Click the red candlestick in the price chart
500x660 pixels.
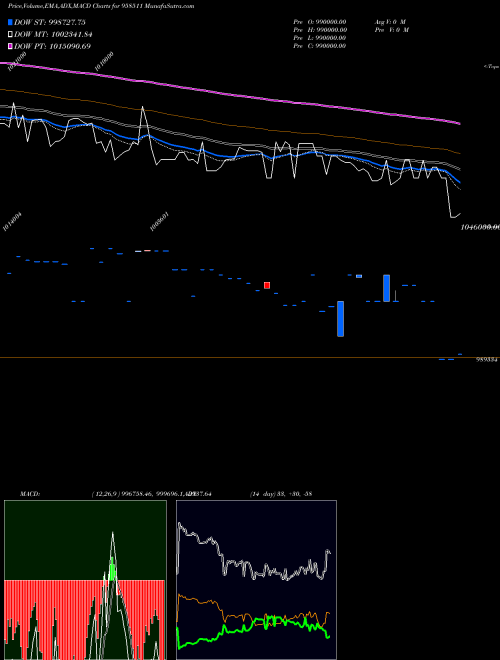click(x=267, y=285)
